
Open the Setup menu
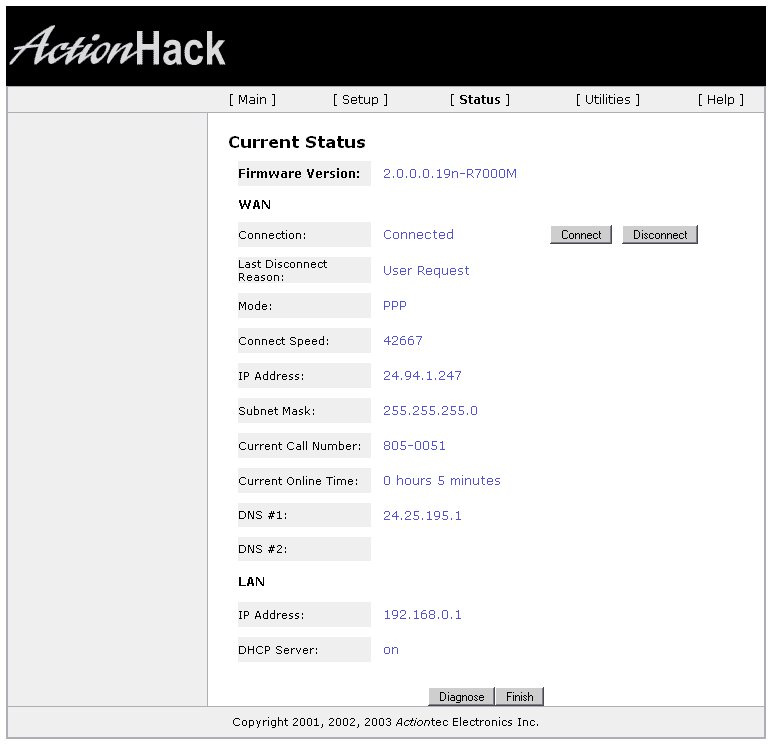pyautogui.click(x=360, y=99)
